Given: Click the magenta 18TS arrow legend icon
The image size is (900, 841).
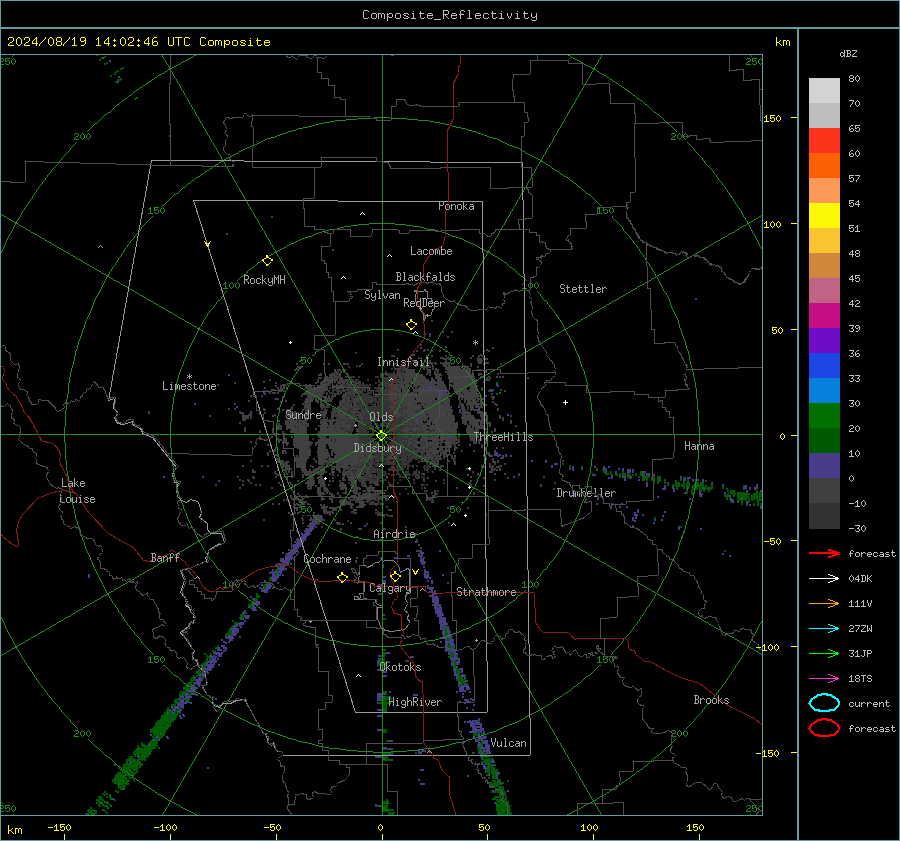Looking at the screenshot, I should (x=824, y=679).
